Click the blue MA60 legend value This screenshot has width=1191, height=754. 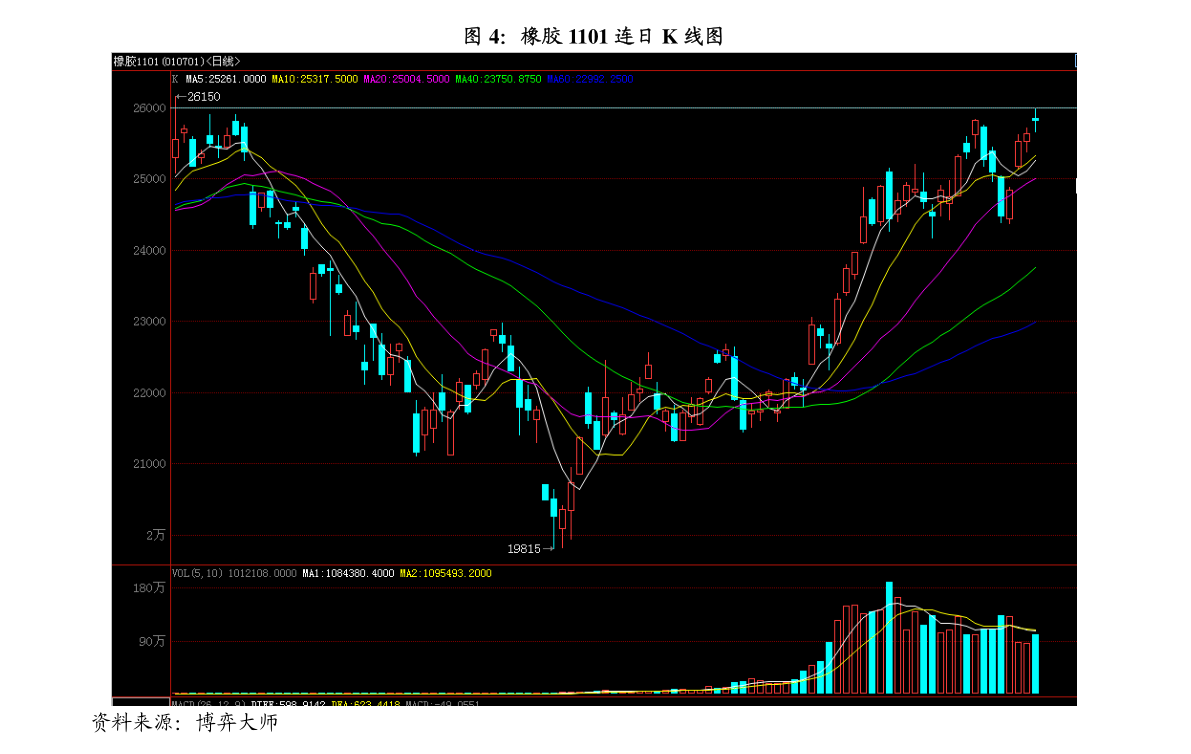pos(590,79)
